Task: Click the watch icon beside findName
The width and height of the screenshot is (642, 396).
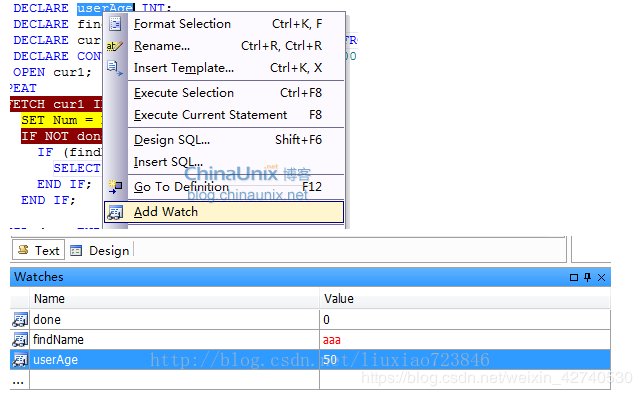Action: (20, 339)
